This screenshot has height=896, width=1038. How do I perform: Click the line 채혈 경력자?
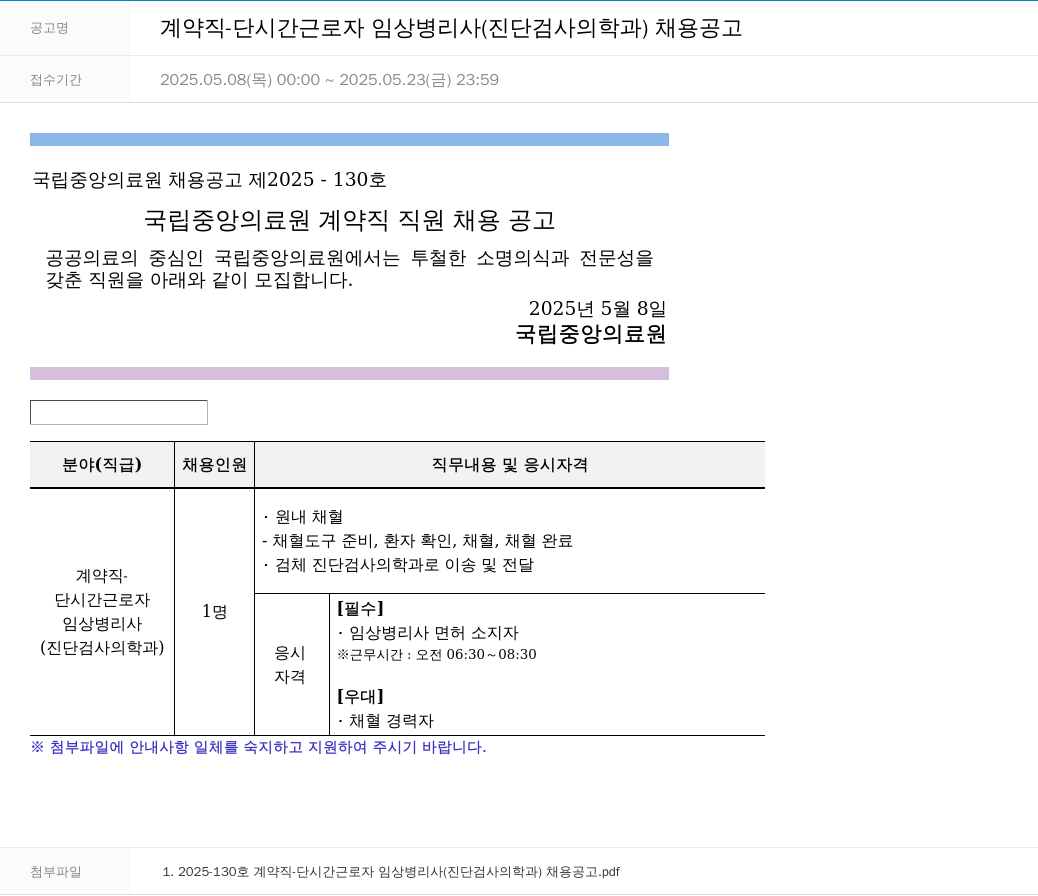tap(385, 721)
